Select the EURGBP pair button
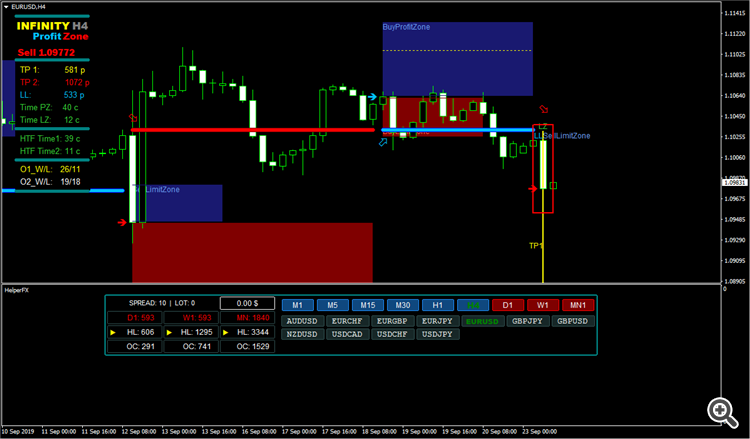This screenshot has height=439, width=750. [x=392, y=321]
